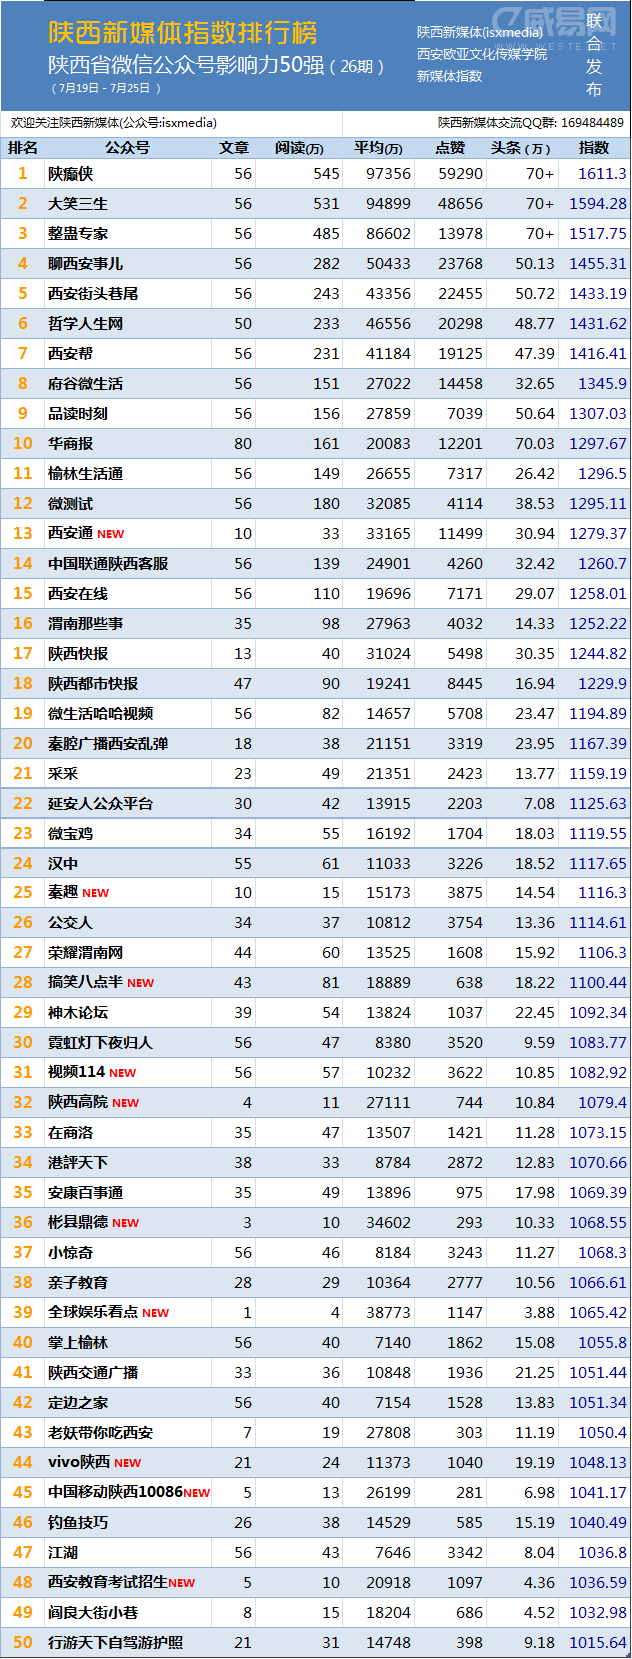Select the 排名 column header

[x=23, y=148]
